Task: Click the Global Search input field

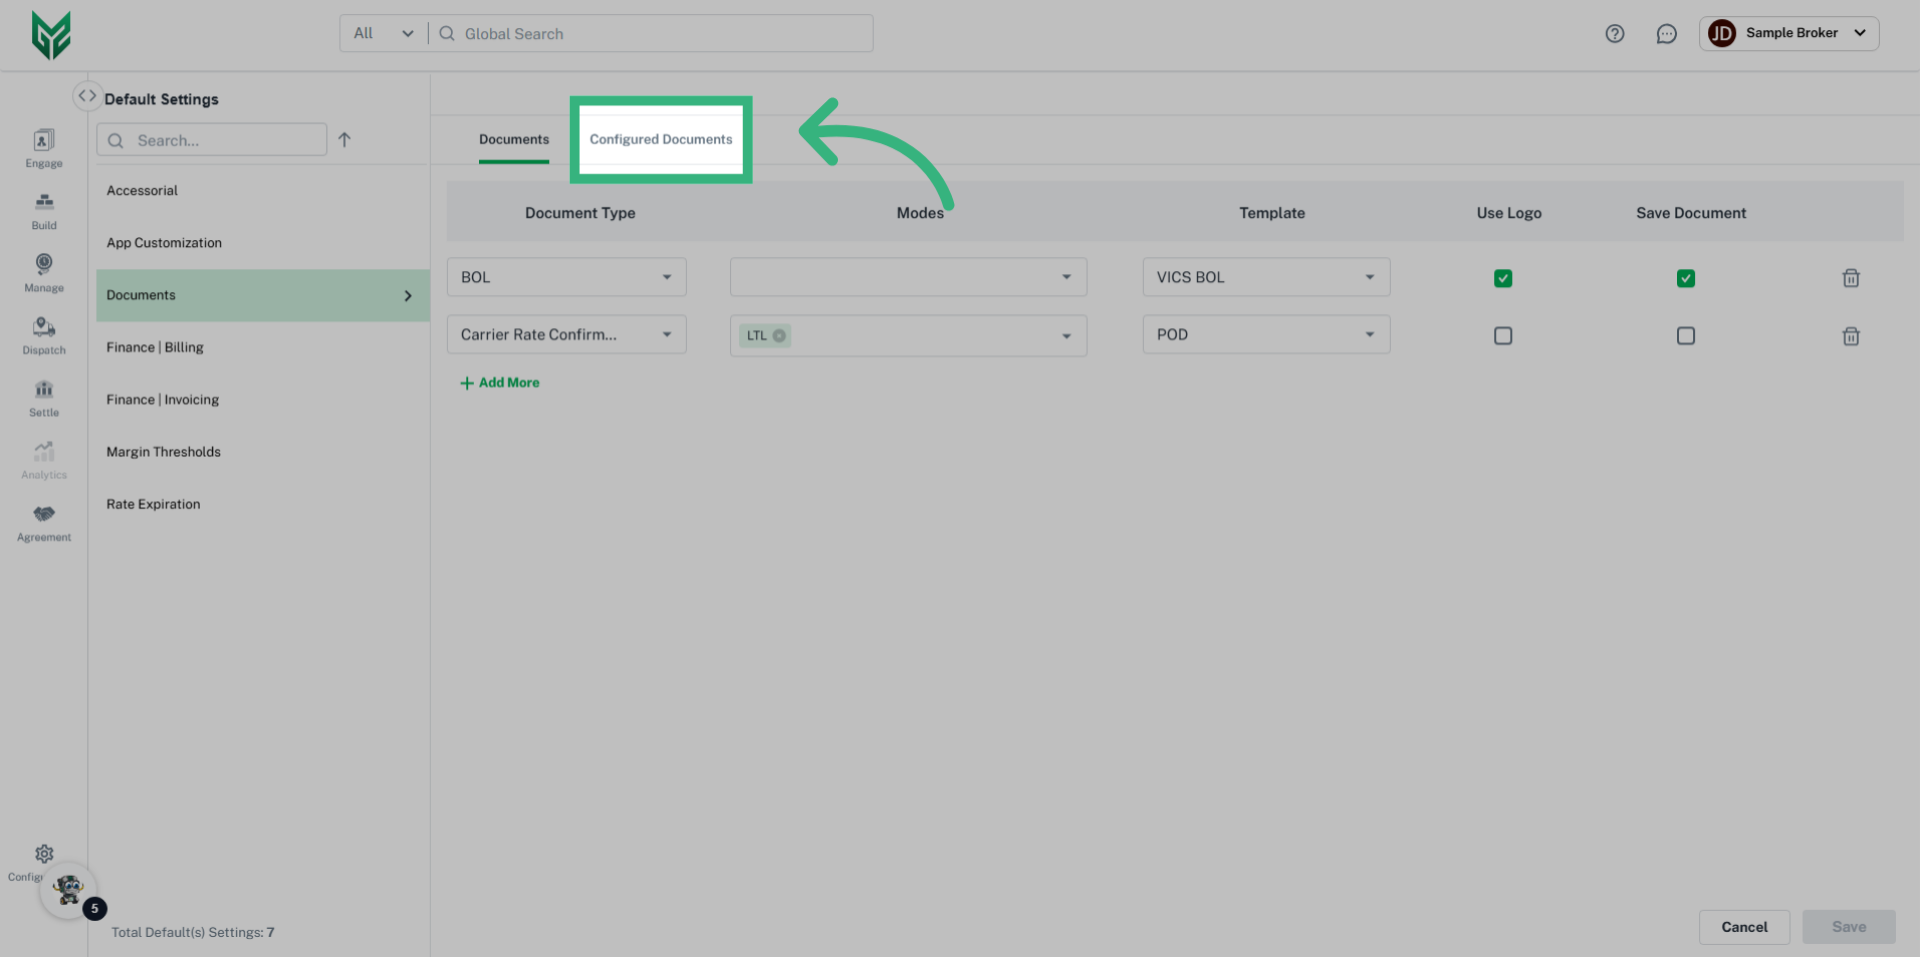Action: (650, 33)
